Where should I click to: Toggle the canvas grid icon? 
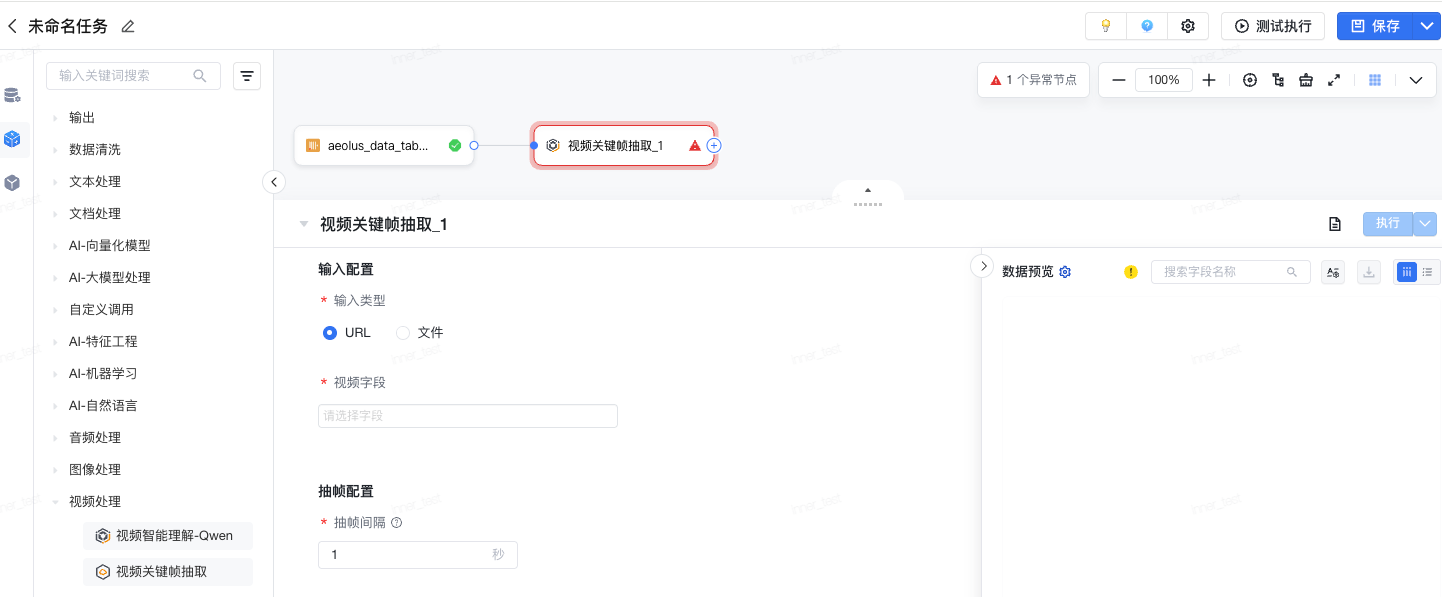1375,80
